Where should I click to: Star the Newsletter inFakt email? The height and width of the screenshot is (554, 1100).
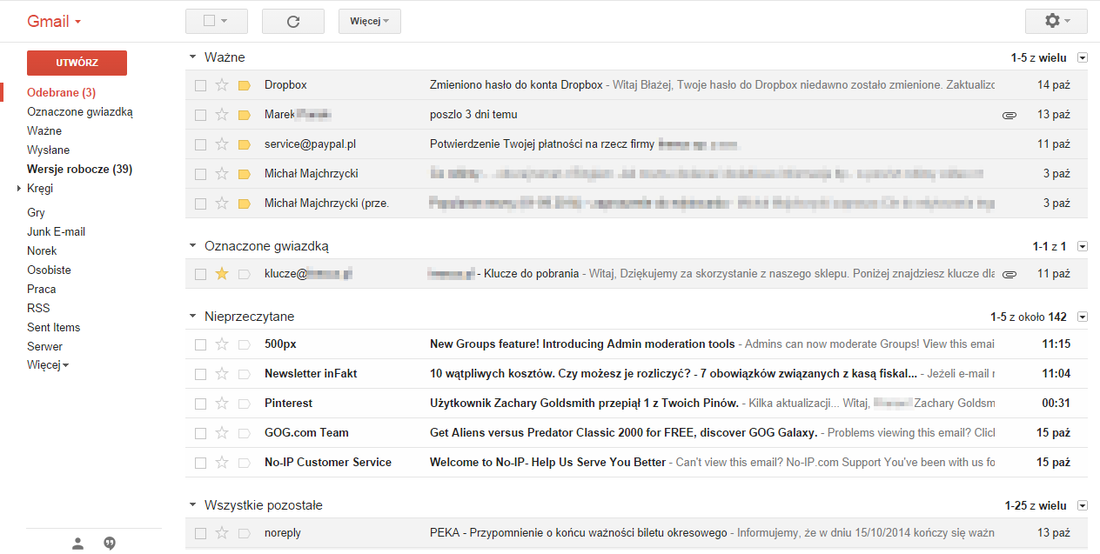[x=222, y=374]
